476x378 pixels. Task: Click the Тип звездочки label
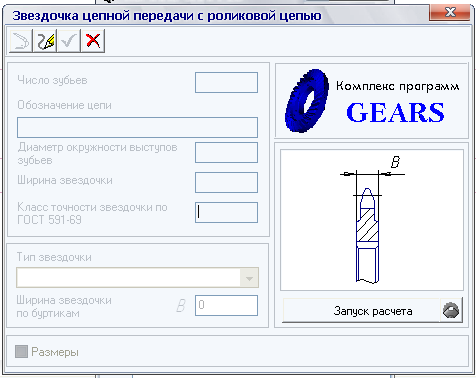(x=54, y=257)
